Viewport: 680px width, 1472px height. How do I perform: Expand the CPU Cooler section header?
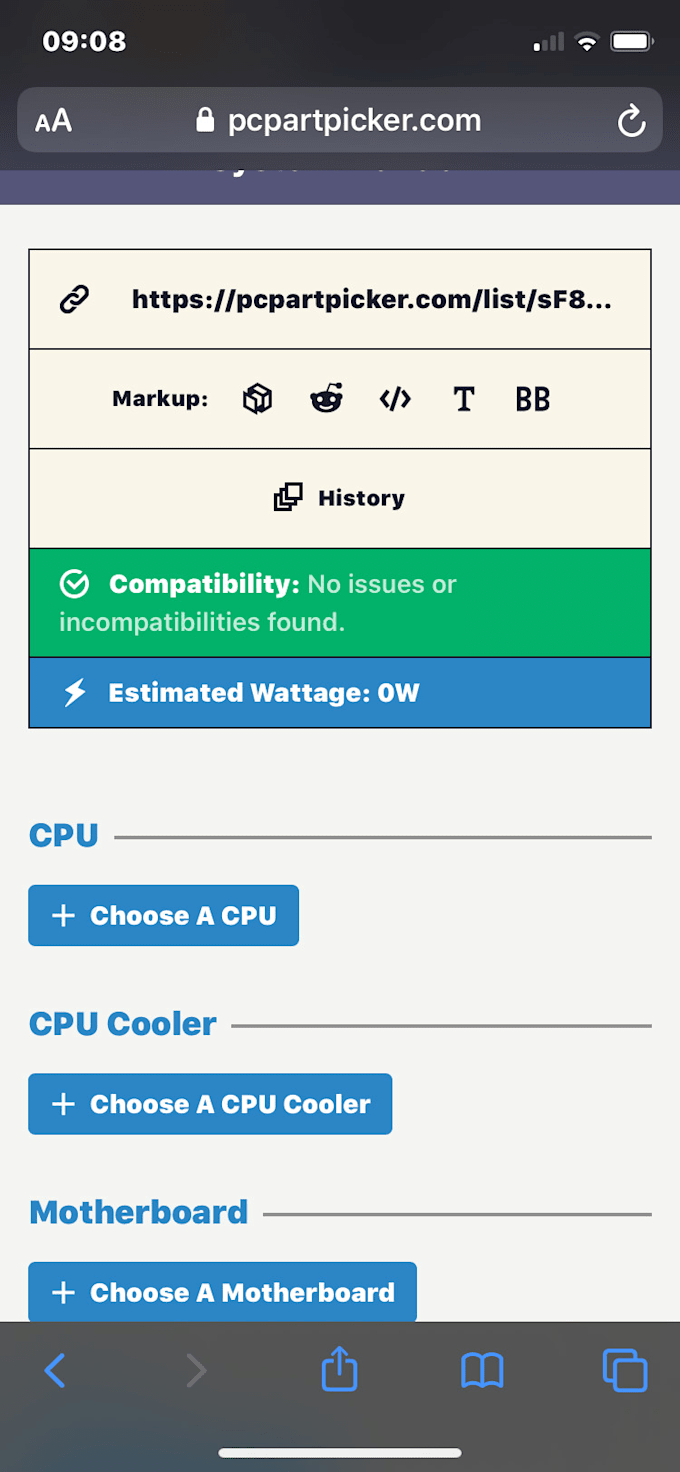[122, 1024]
